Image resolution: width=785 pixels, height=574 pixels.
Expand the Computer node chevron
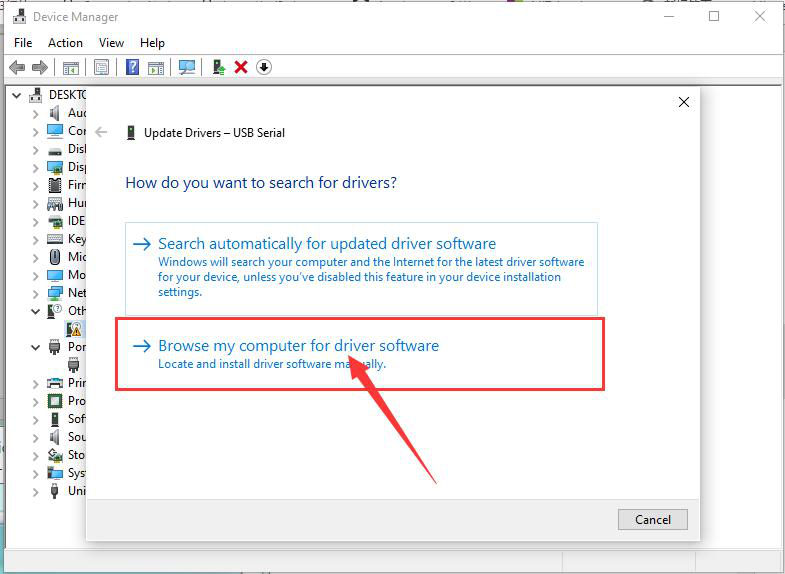click(x=35, y=132)
